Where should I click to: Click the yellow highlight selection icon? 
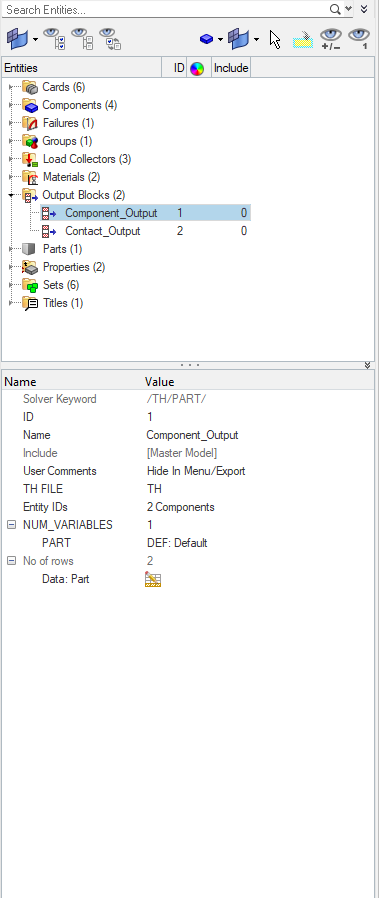(303, 40)
